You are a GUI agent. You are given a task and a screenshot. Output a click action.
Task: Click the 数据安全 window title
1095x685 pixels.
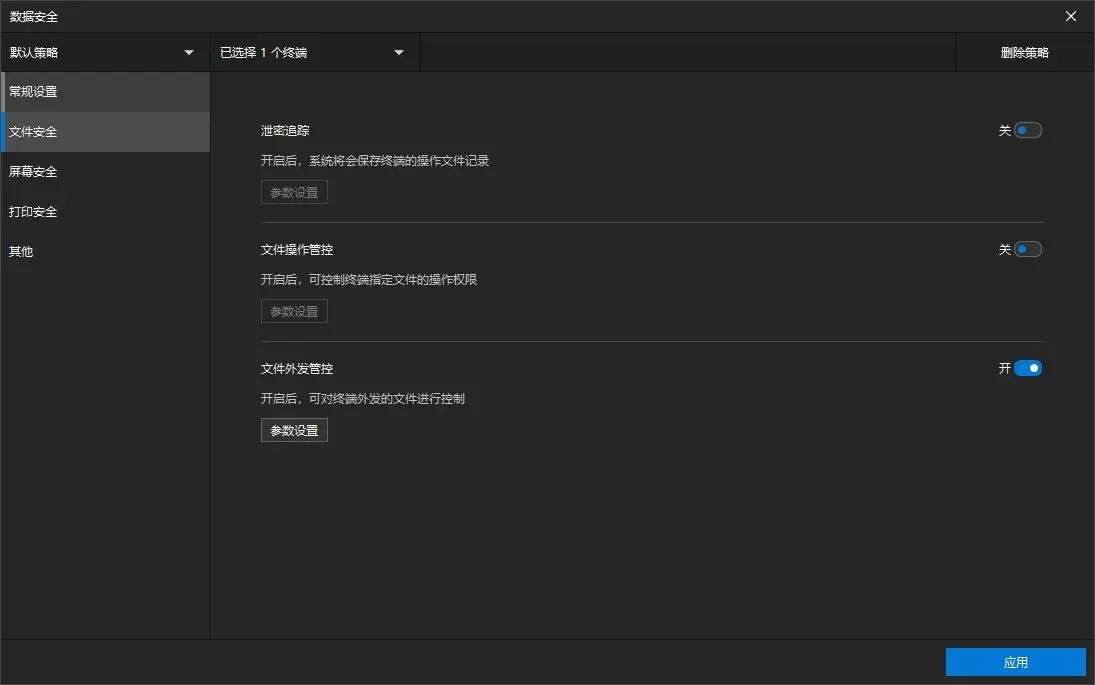pyautogui.click(x=34, y=16)
